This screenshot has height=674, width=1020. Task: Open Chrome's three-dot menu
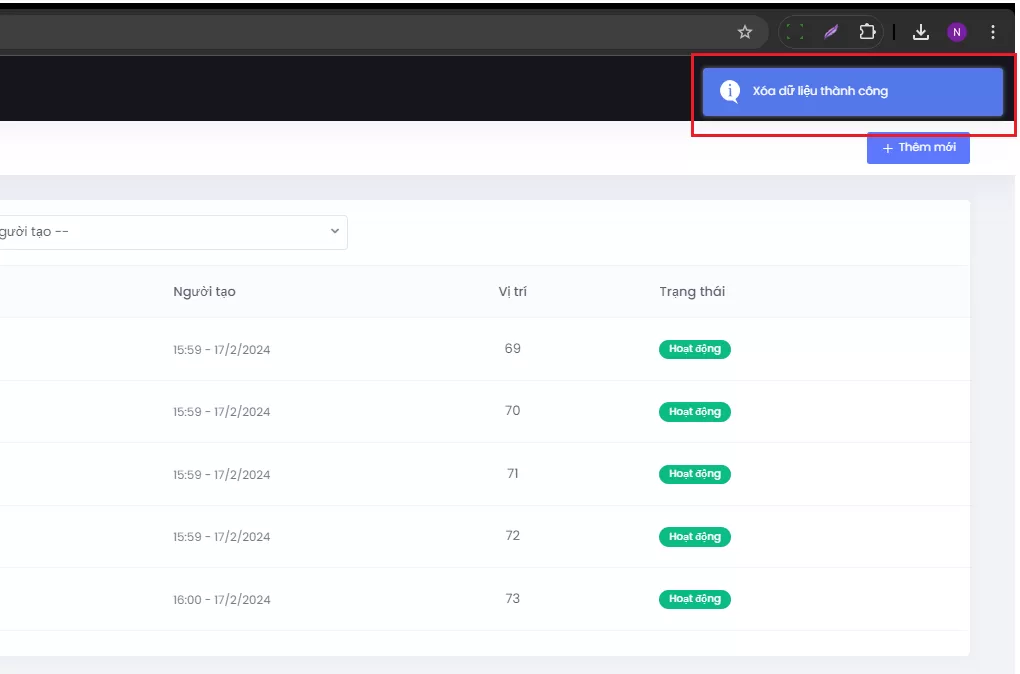(x=993, y=32)
